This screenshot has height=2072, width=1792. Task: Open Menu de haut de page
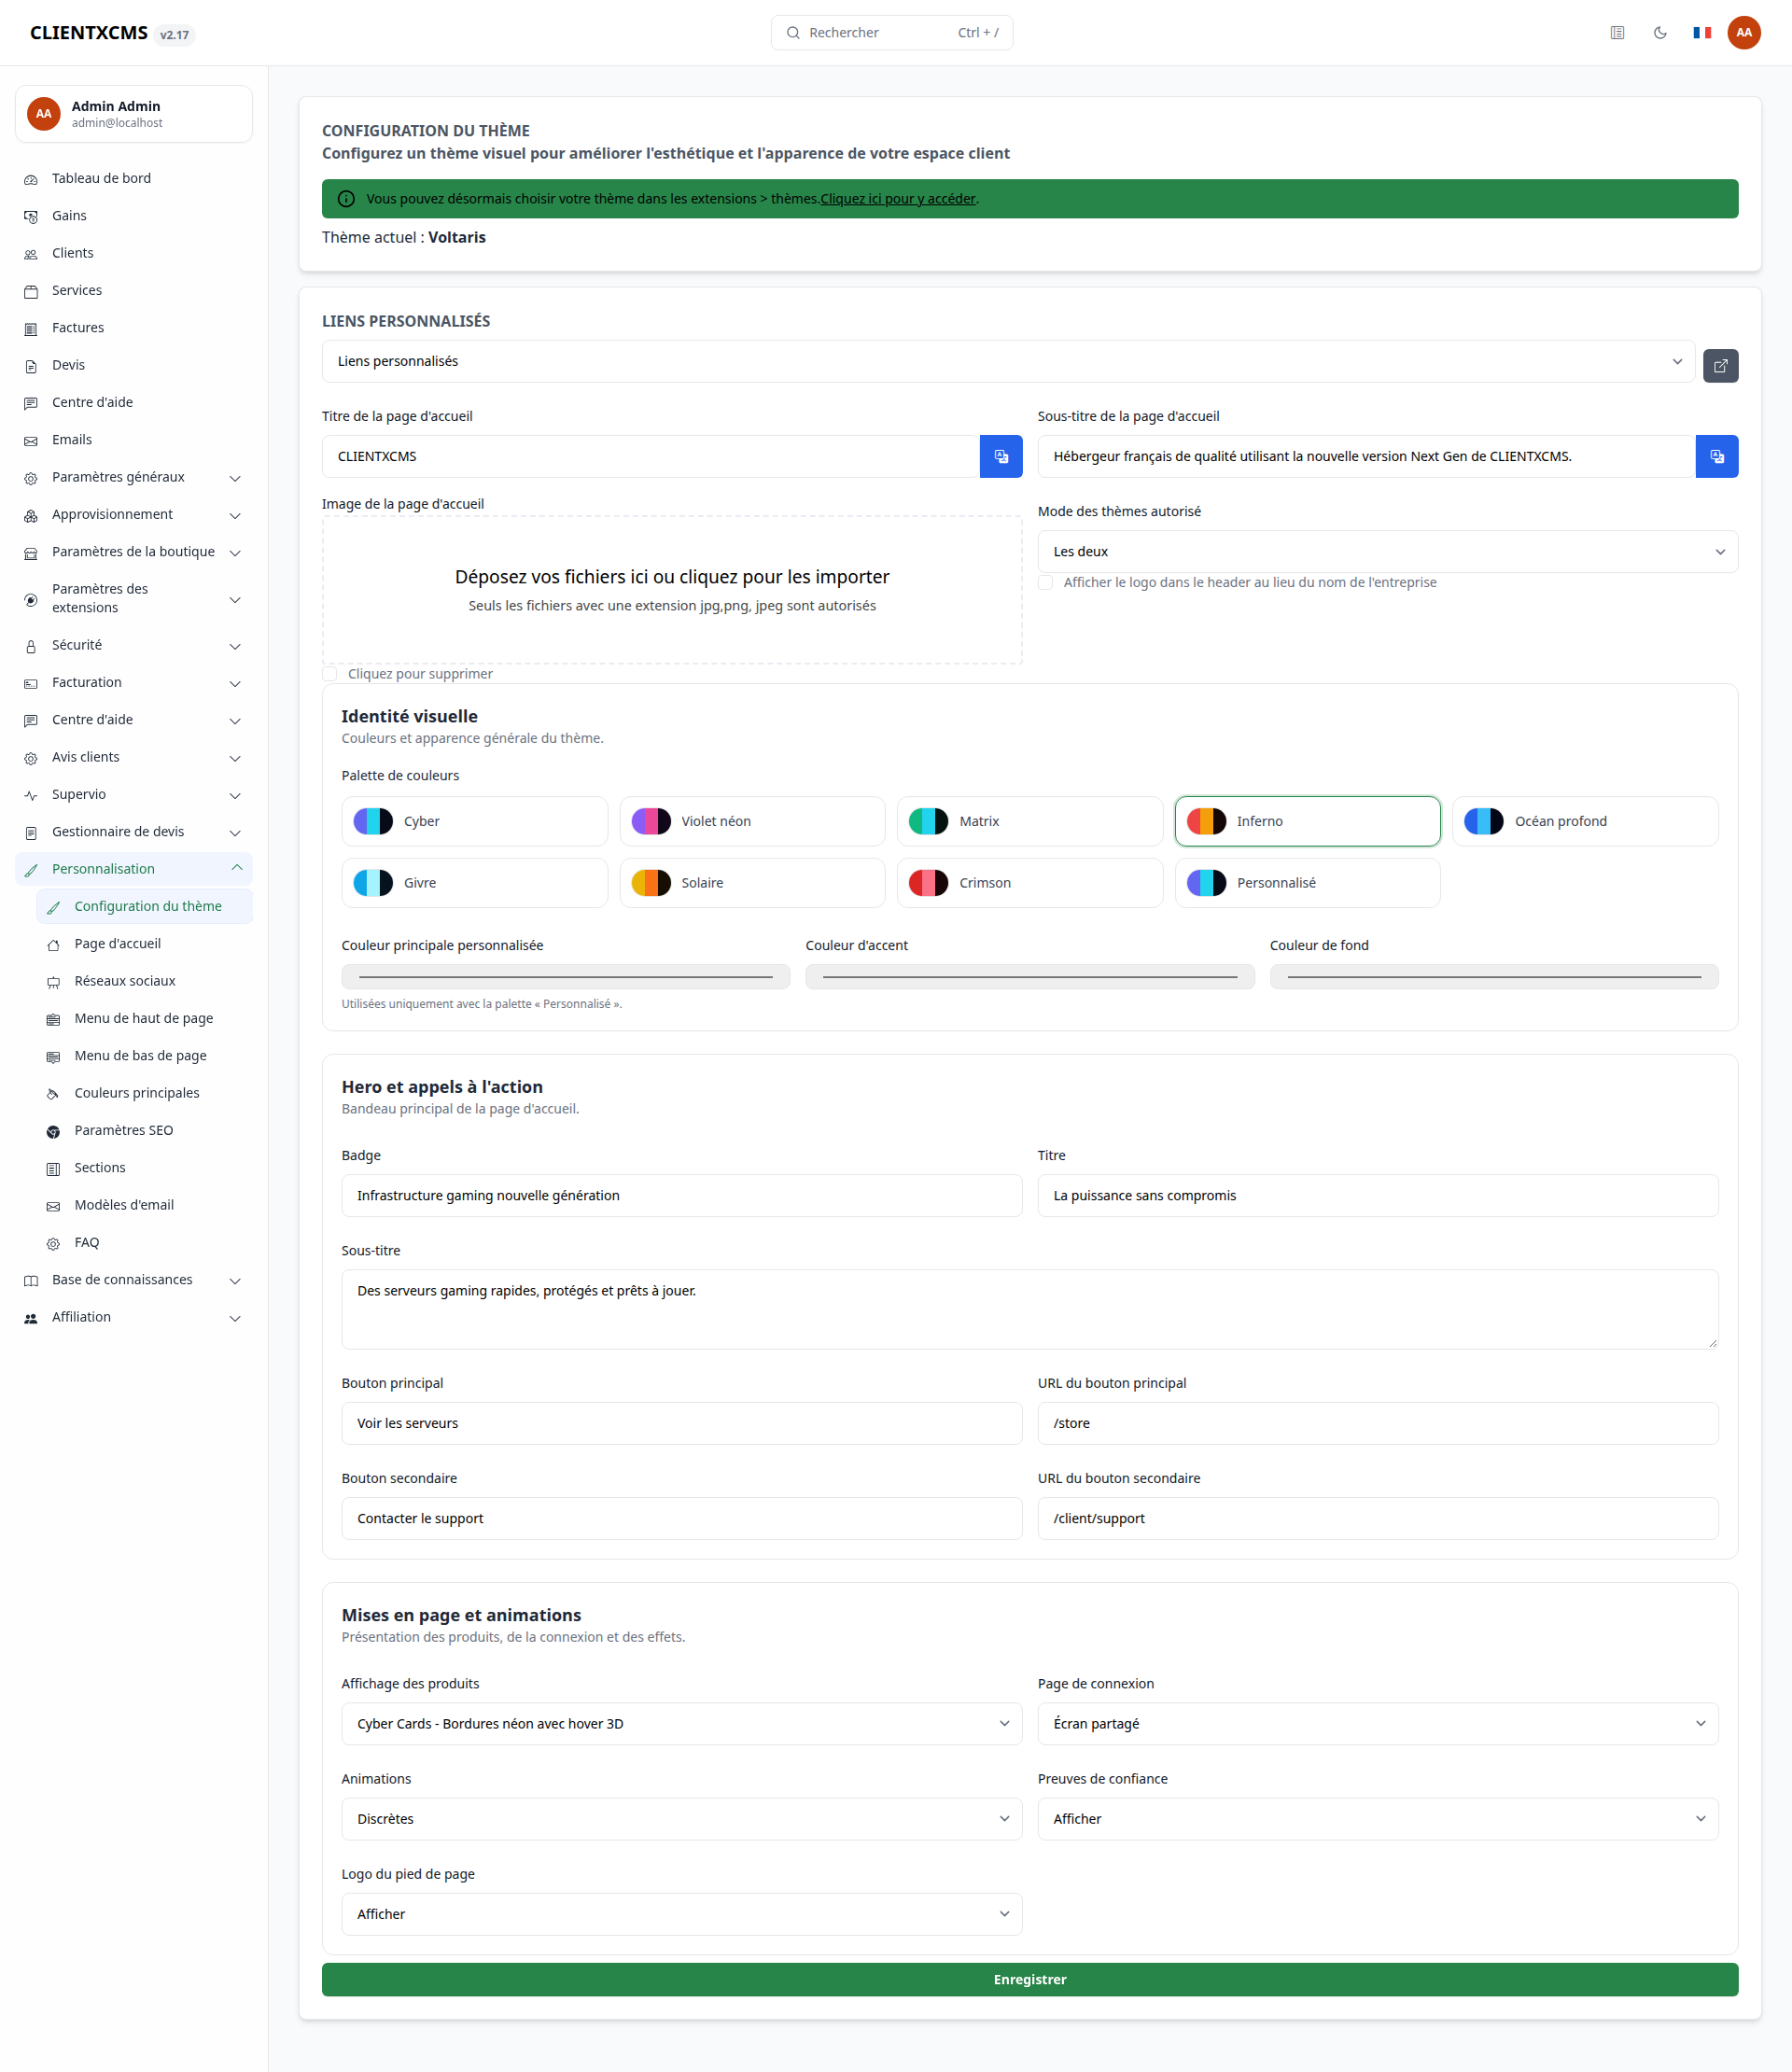click(x=144, y=1018)
